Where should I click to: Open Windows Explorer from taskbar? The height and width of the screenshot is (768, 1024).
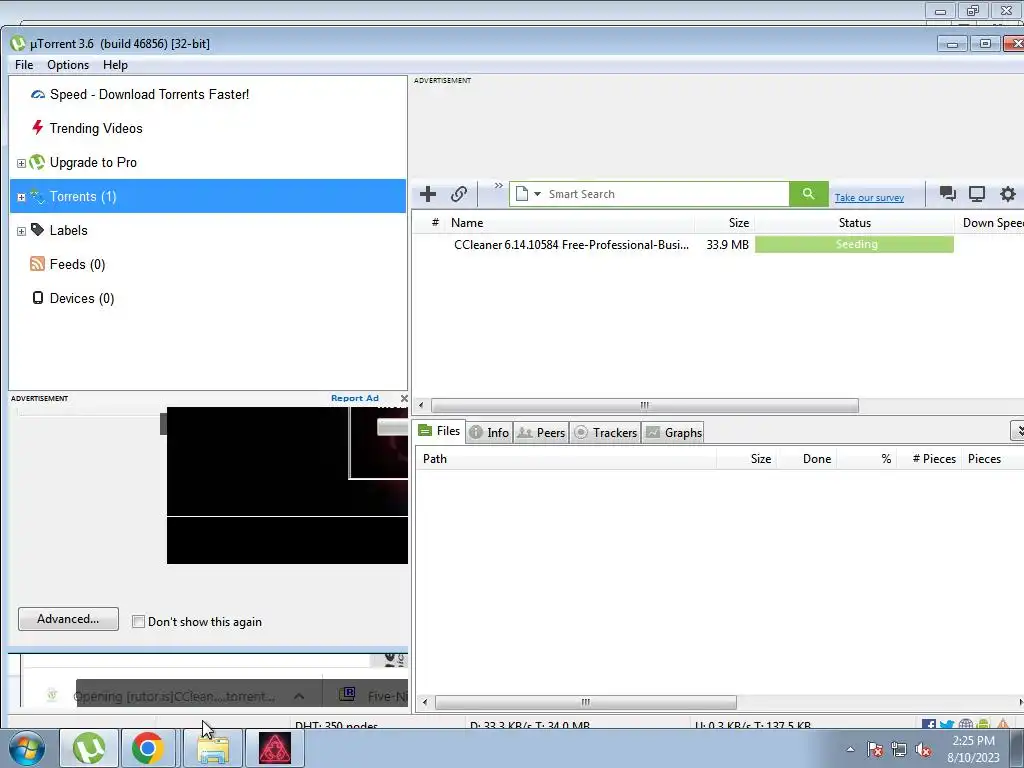[x=213, y=748]
